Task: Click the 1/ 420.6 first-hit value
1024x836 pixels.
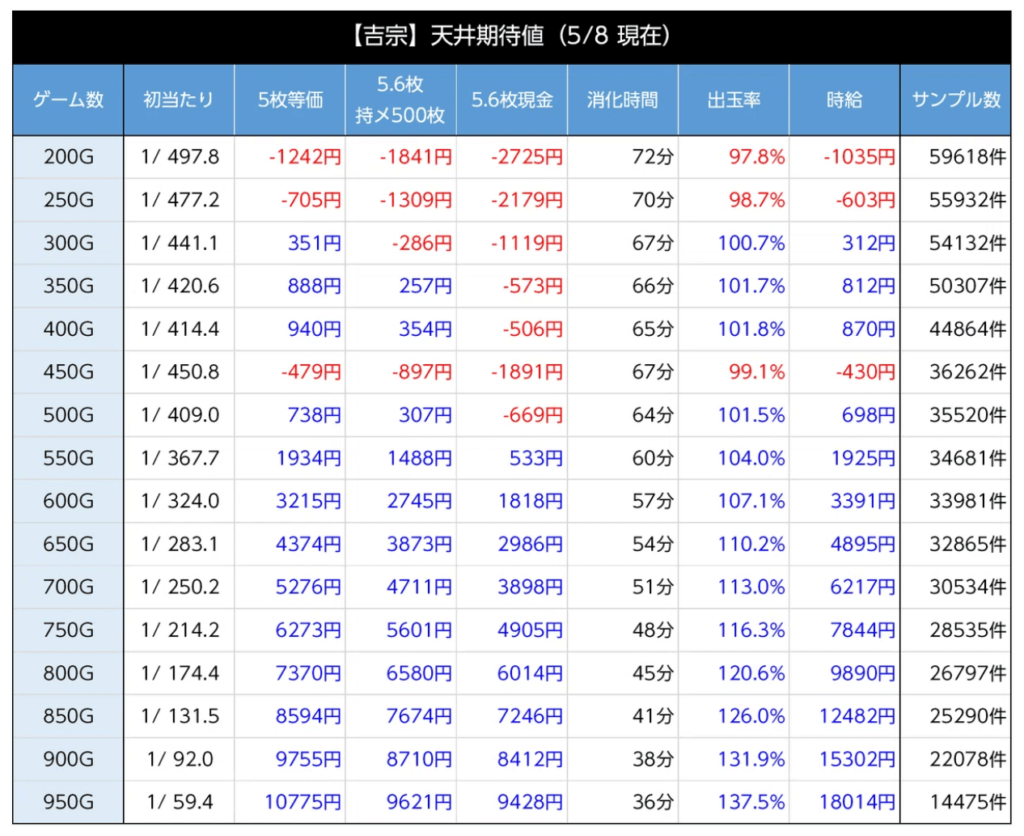Action: pos(180,286)
